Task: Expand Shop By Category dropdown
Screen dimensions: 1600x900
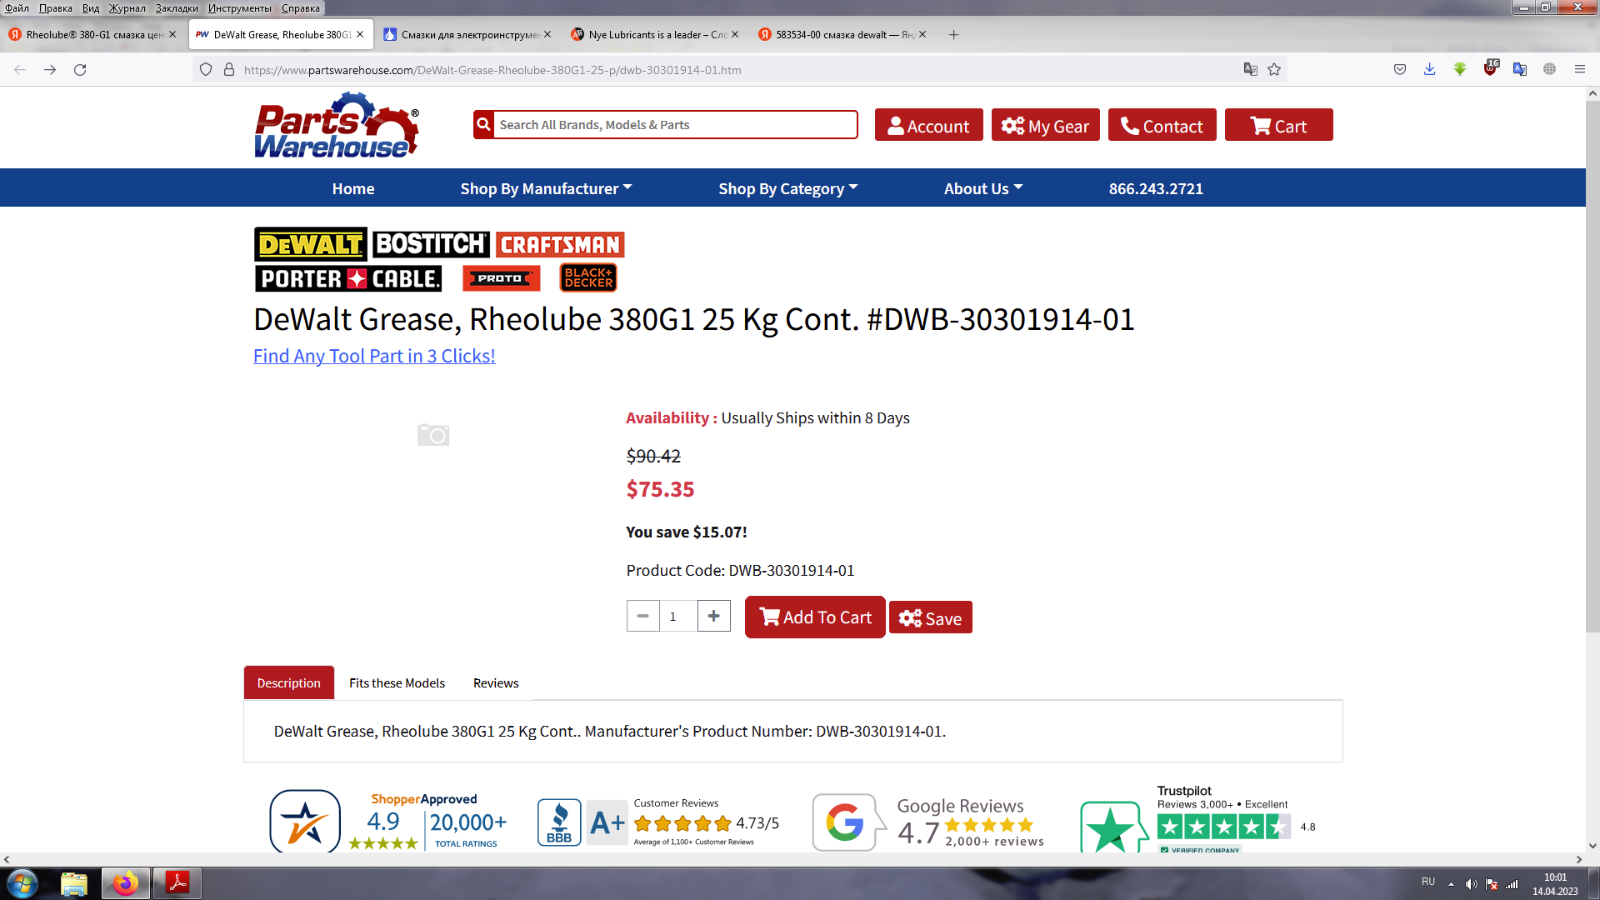Action: [788, 188]
